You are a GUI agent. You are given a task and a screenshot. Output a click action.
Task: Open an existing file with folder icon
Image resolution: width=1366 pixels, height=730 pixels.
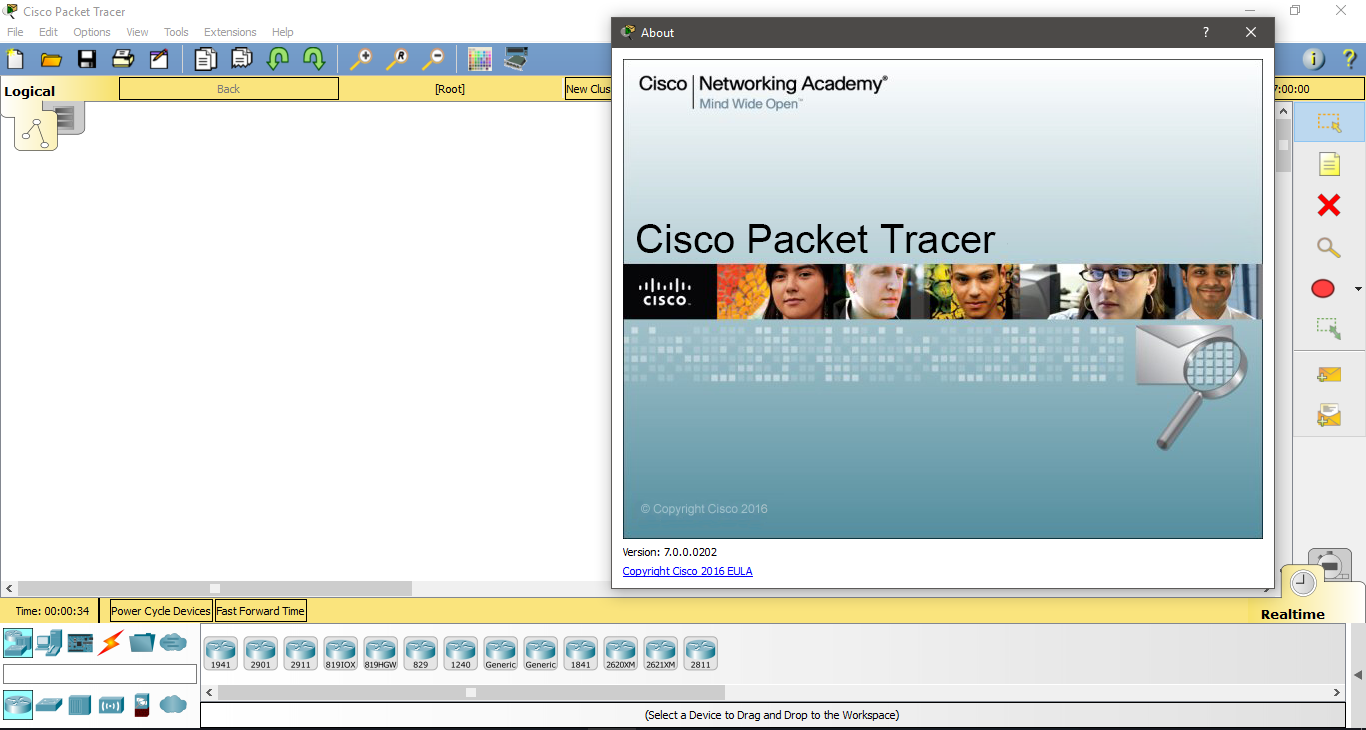tap(51, 59)
